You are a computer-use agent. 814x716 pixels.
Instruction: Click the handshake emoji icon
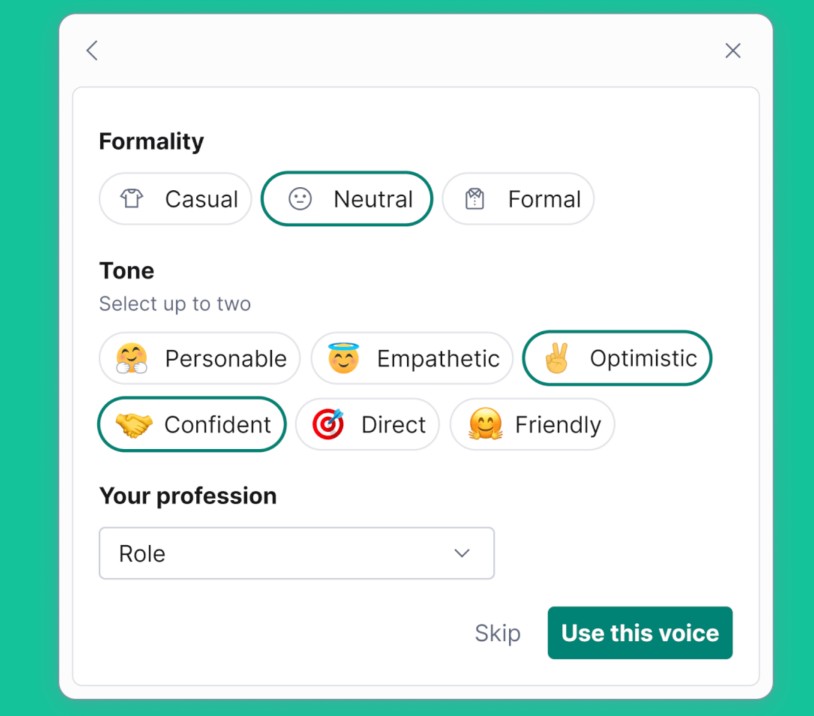coord(132,425)
